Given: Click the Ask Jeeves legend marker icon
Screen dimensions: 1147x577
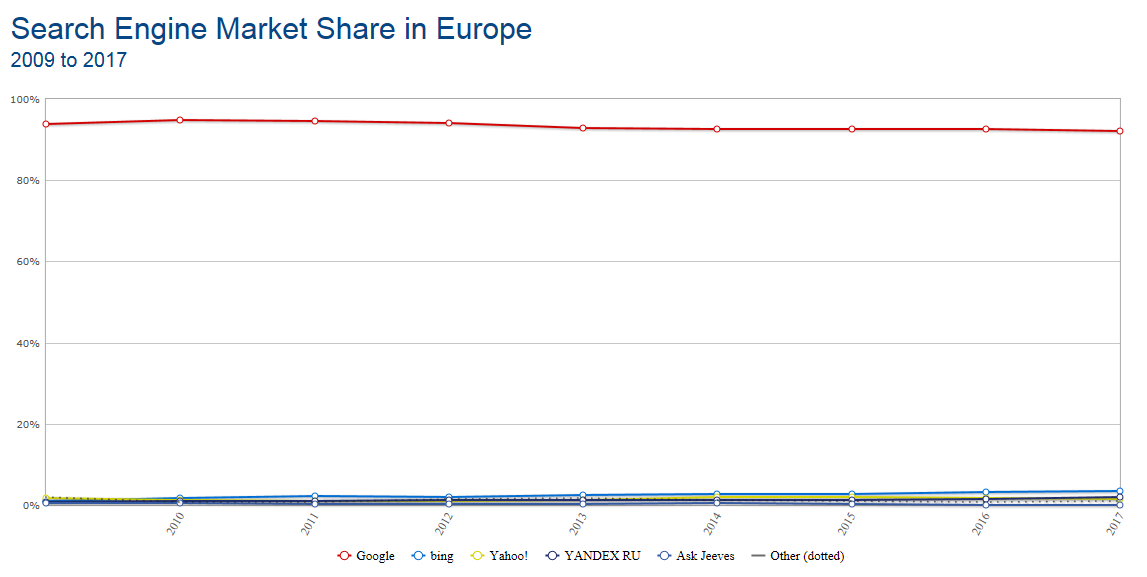Looking at the screenshot, I should click(x=665, y=556).
